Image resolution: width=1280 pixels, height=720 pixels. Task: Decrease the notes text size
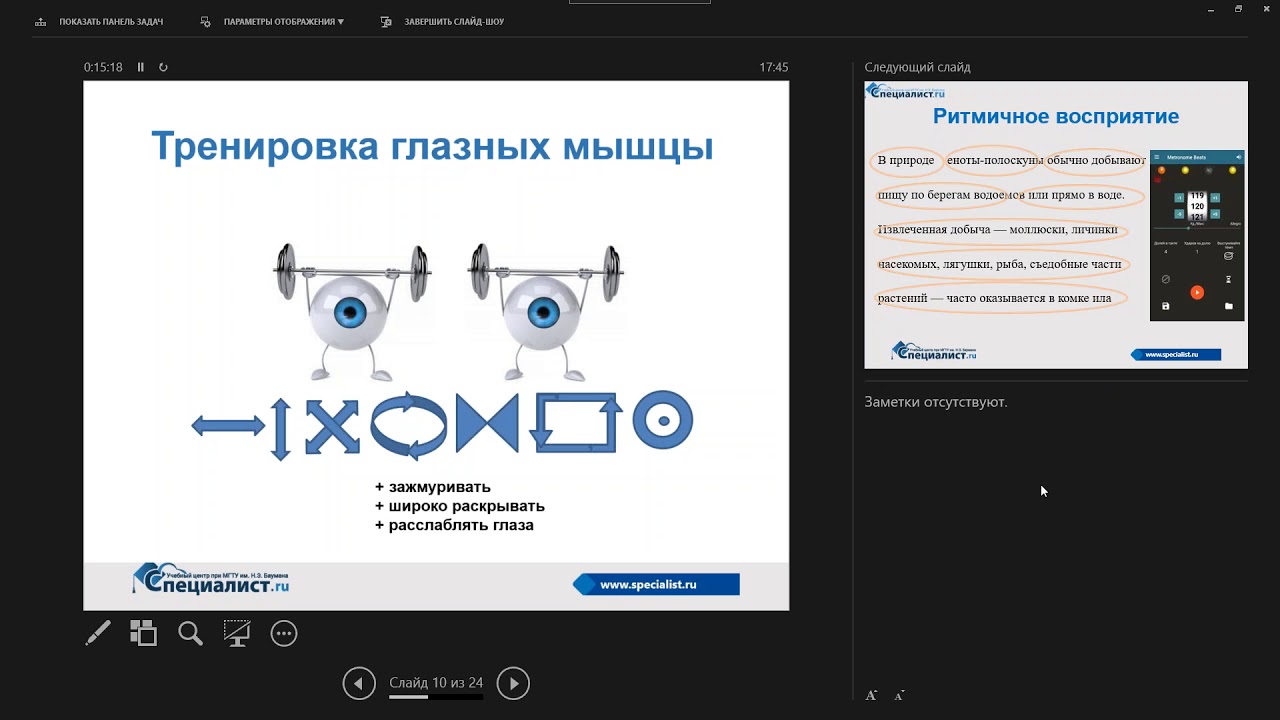pyautogui.click(x=899, y=694)
